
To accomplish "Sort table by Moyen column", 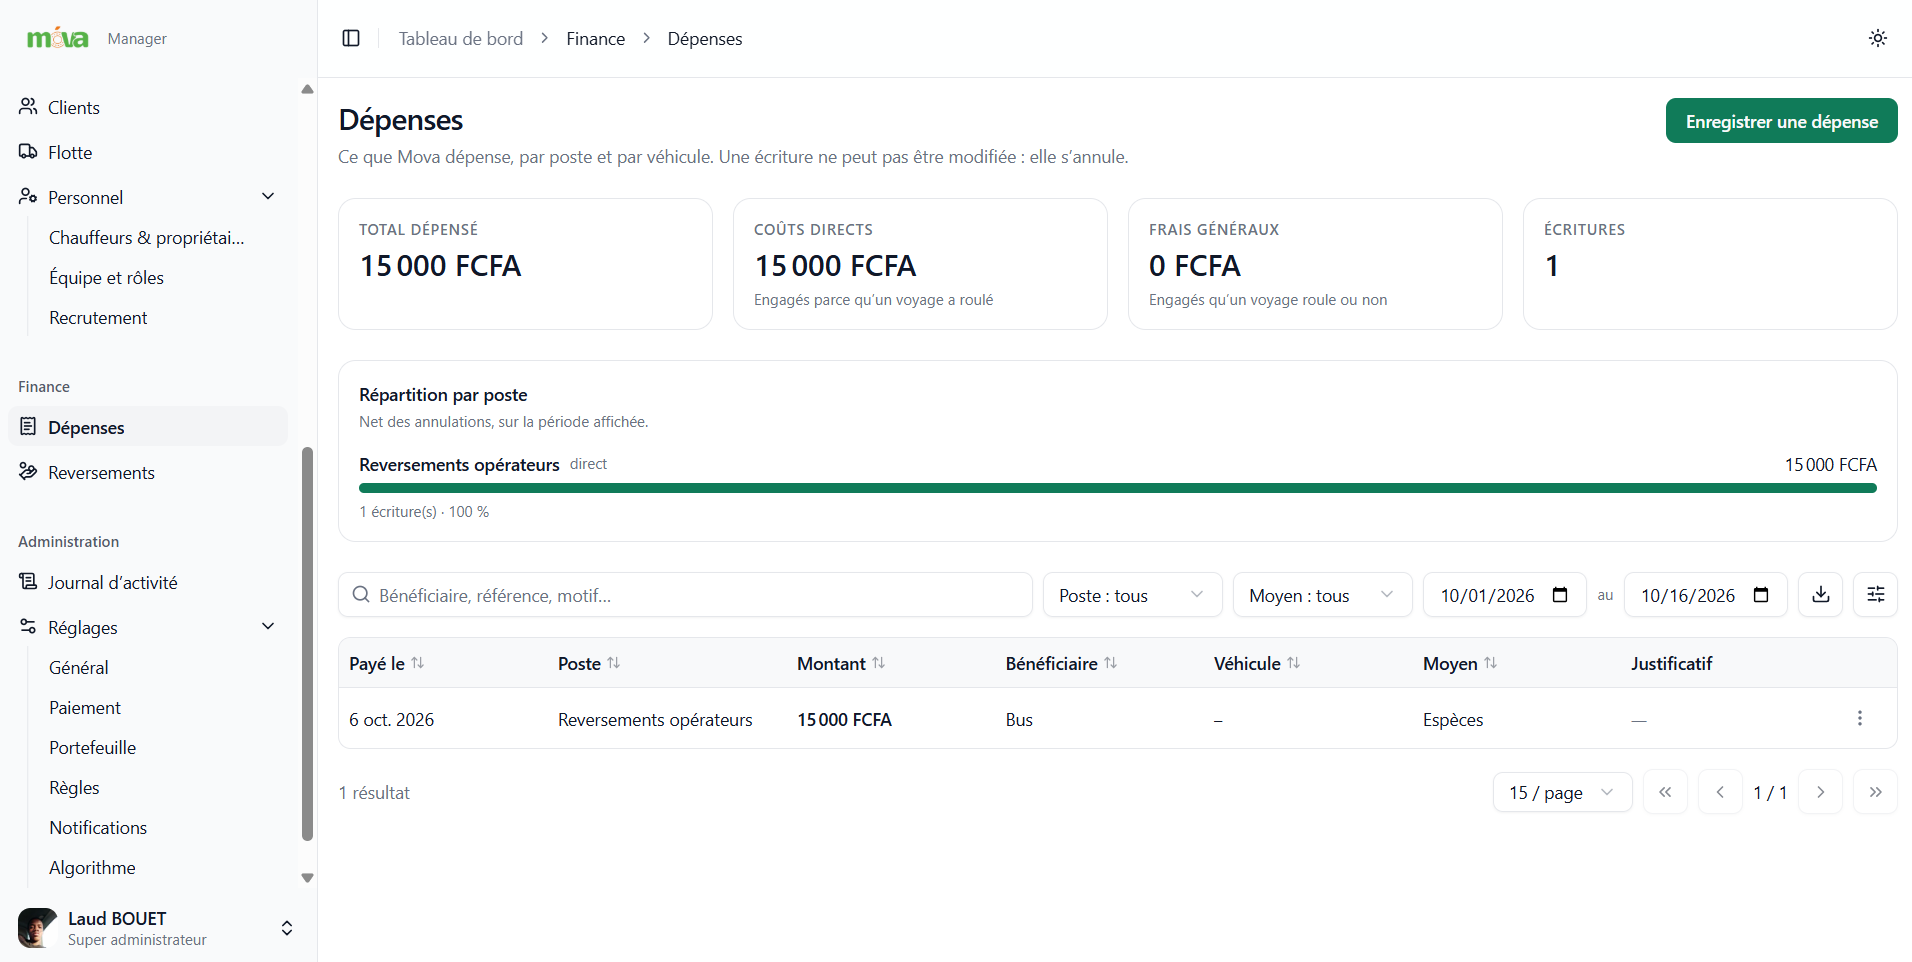I will (1460, 663).
